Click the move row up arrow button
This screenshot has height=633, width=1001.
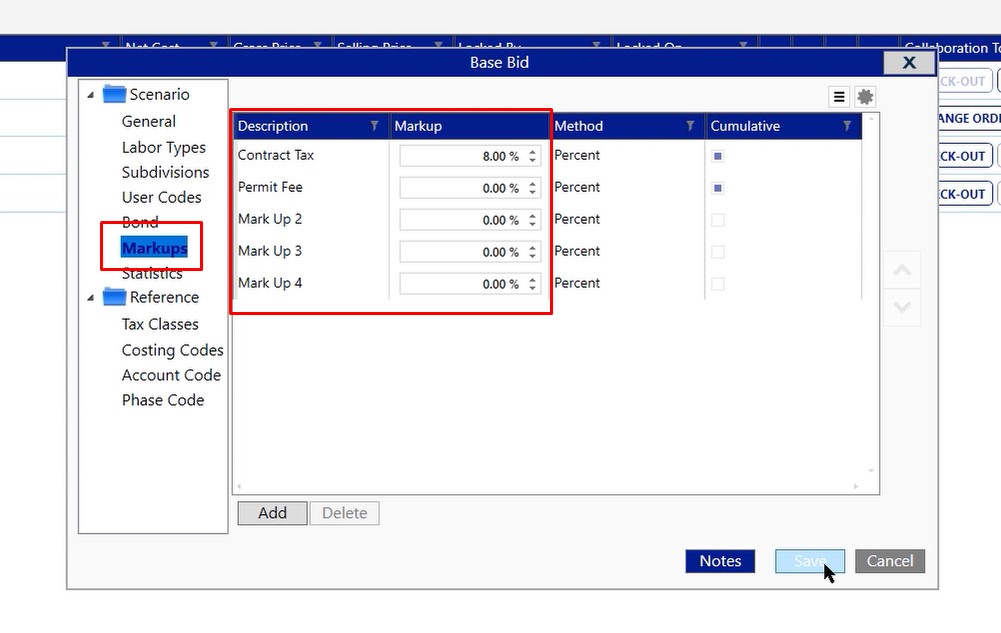pos(902,271)
